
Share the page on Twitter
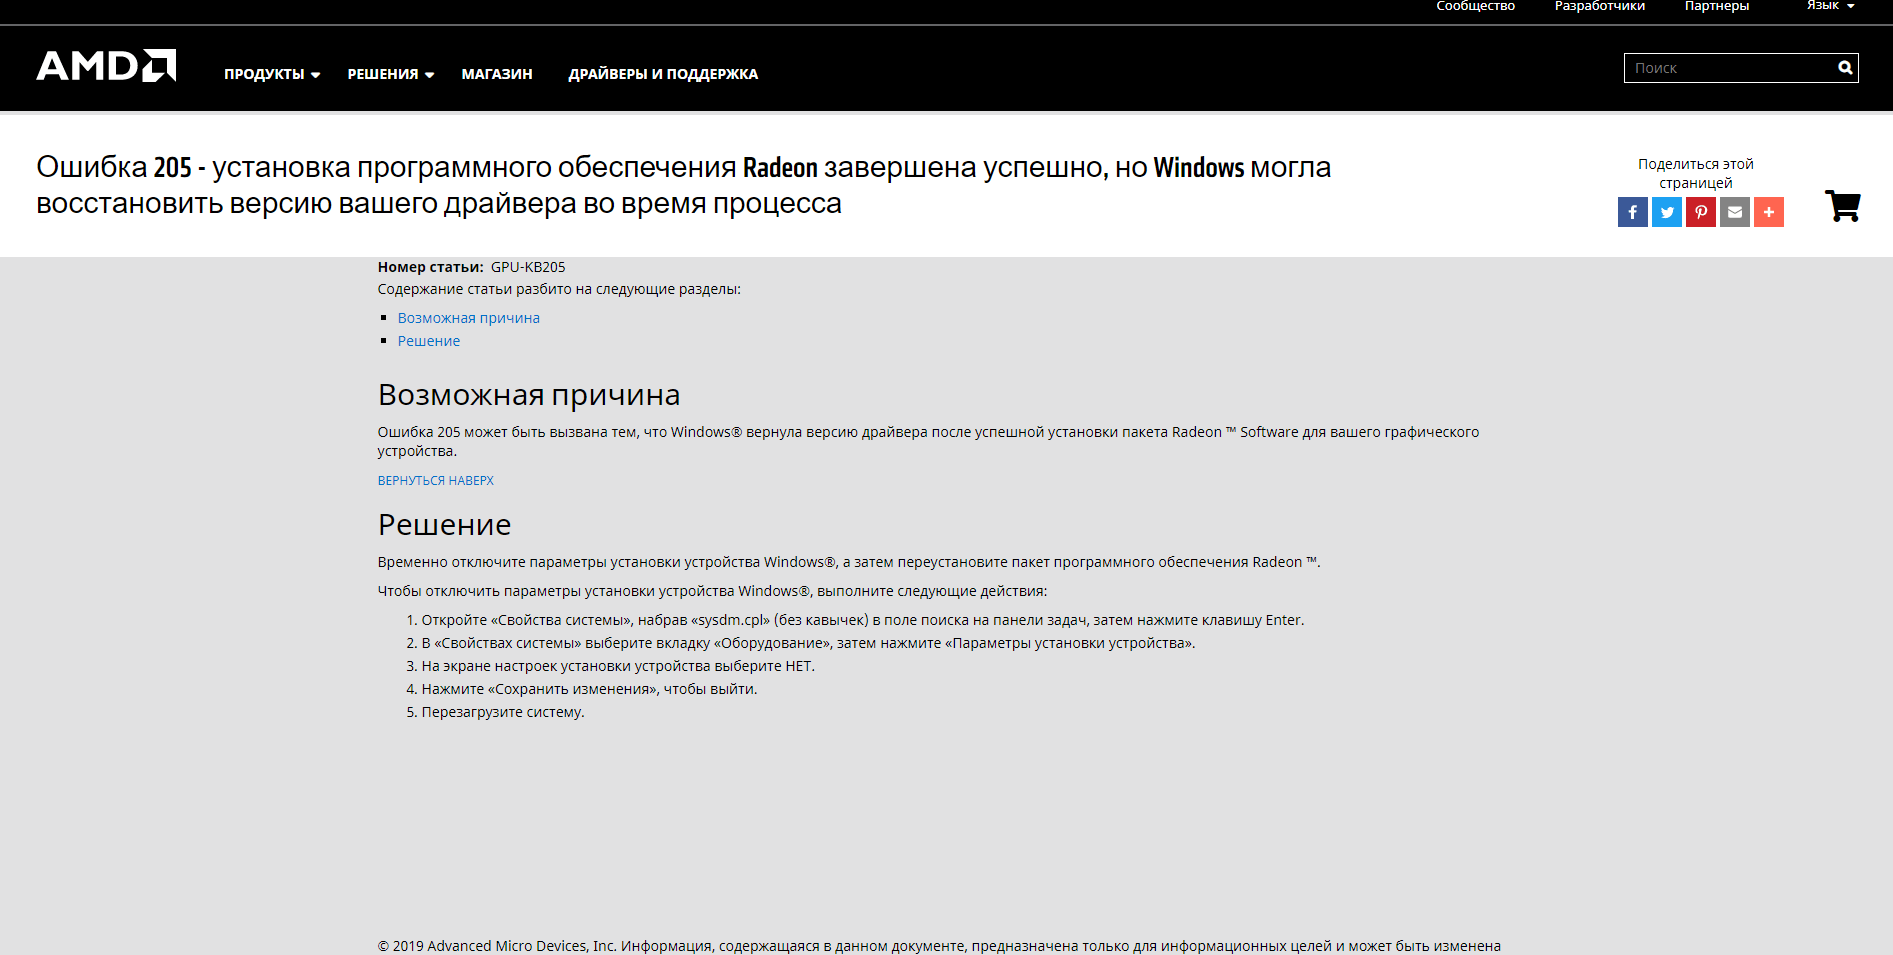pos(1666,212)
